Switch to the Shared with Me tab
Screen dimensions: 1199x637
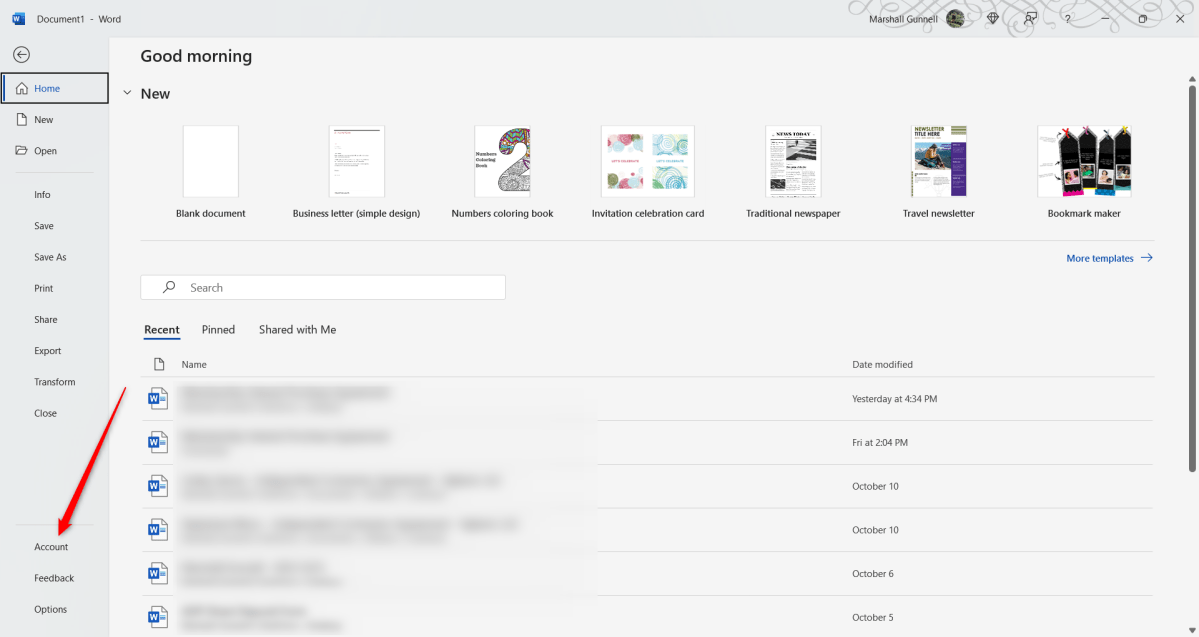pyautogui.click(x=297, y=330)
